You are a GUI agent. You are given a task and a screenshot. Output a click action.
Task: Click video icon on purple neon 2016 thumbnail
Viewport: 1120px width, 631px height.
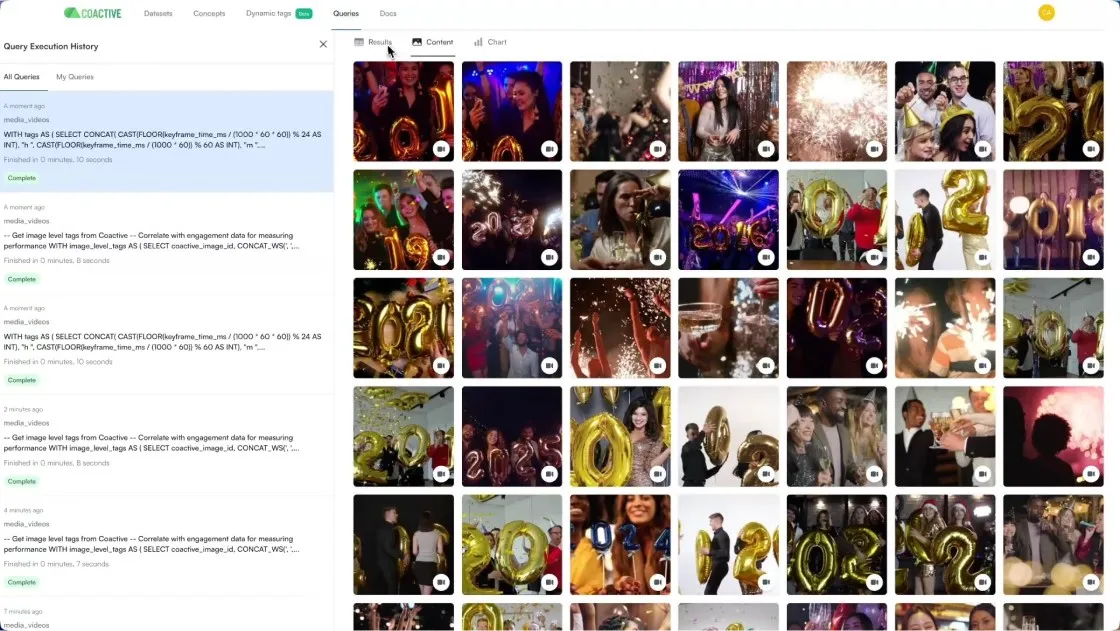(765, 257)
